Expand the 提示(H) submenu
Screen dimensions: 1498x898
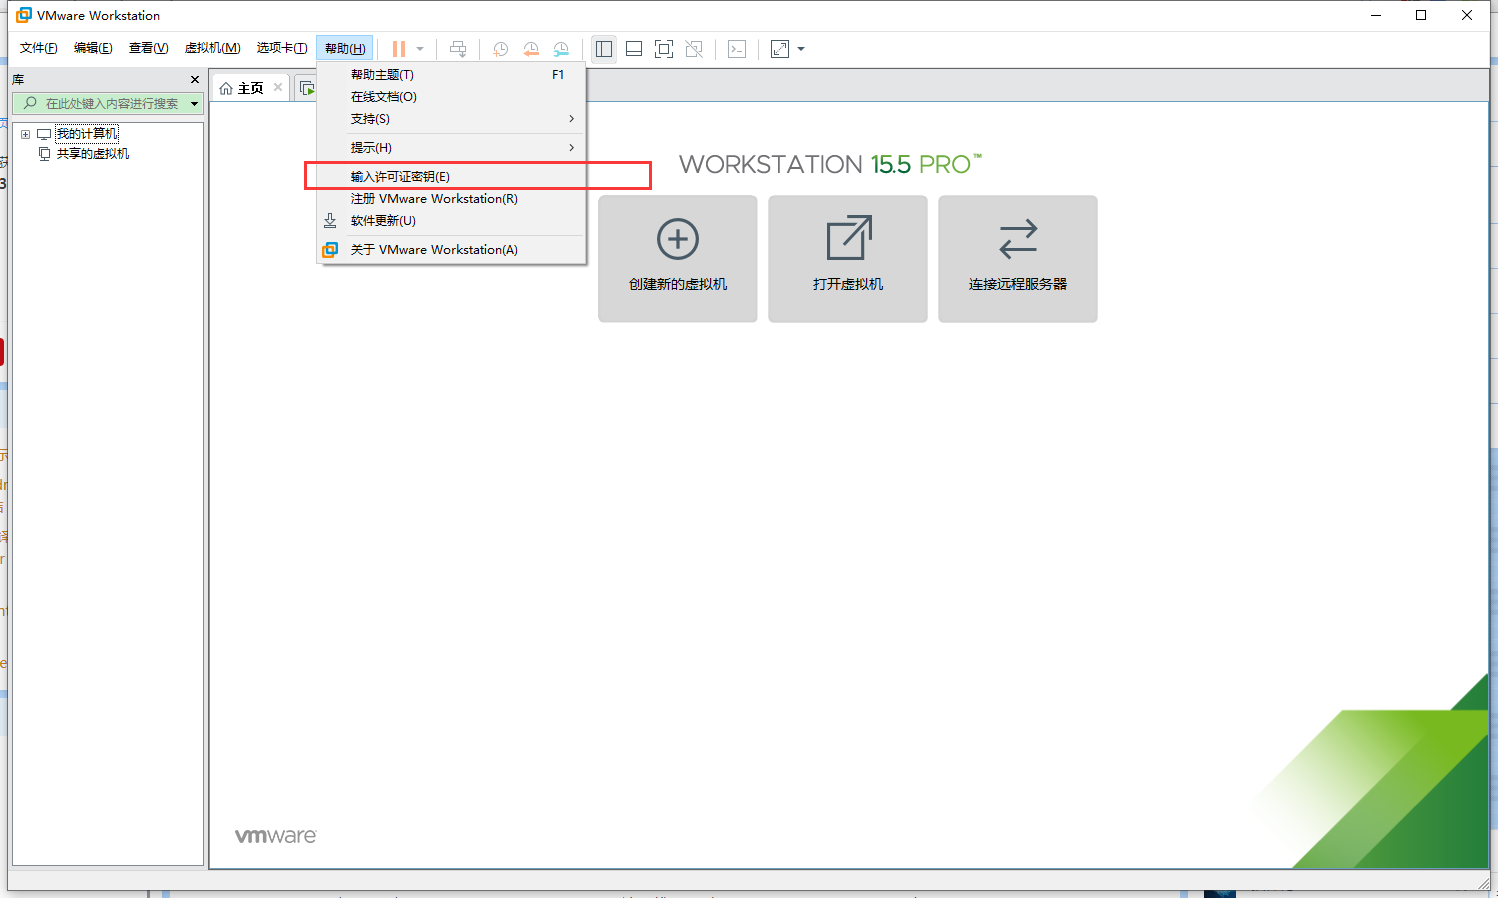[451, 148]
